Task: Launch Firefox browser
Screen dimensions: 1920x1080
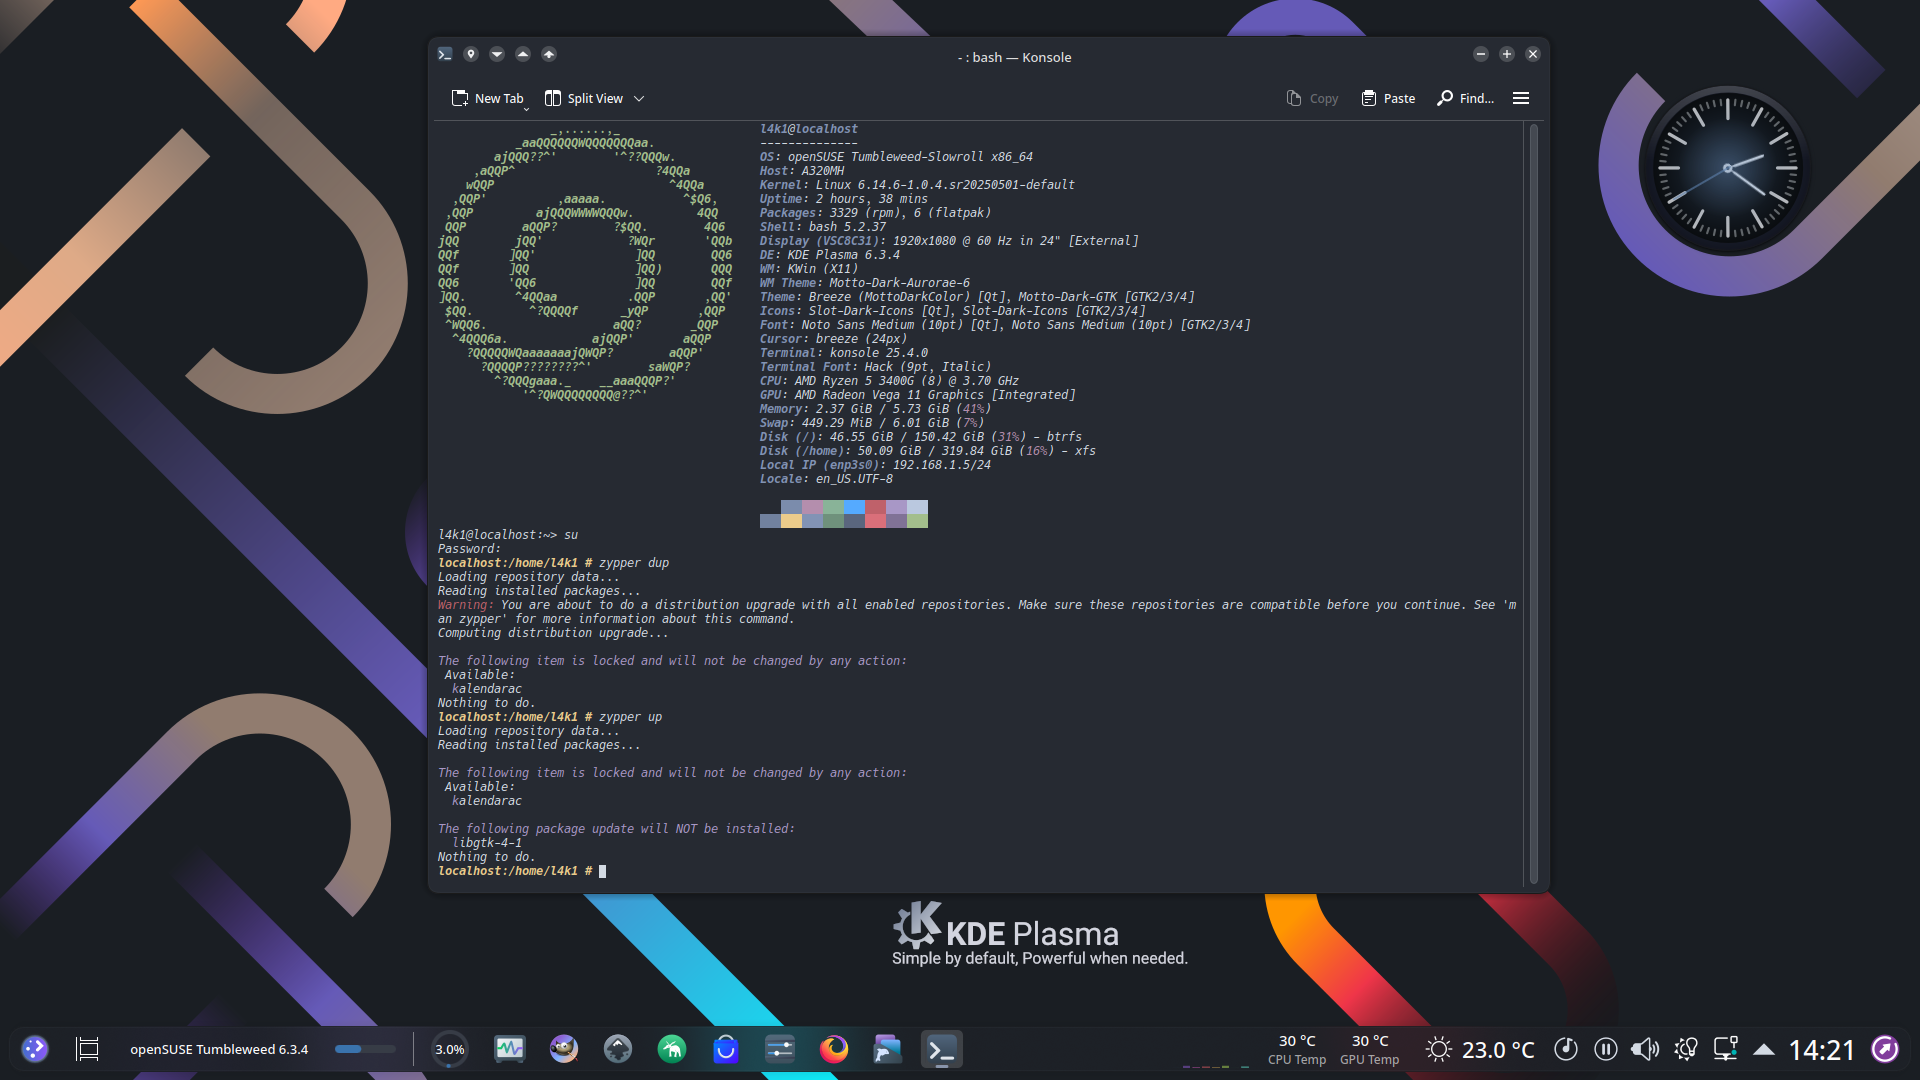Action: pyautogui.click(x=834, y=1049)
